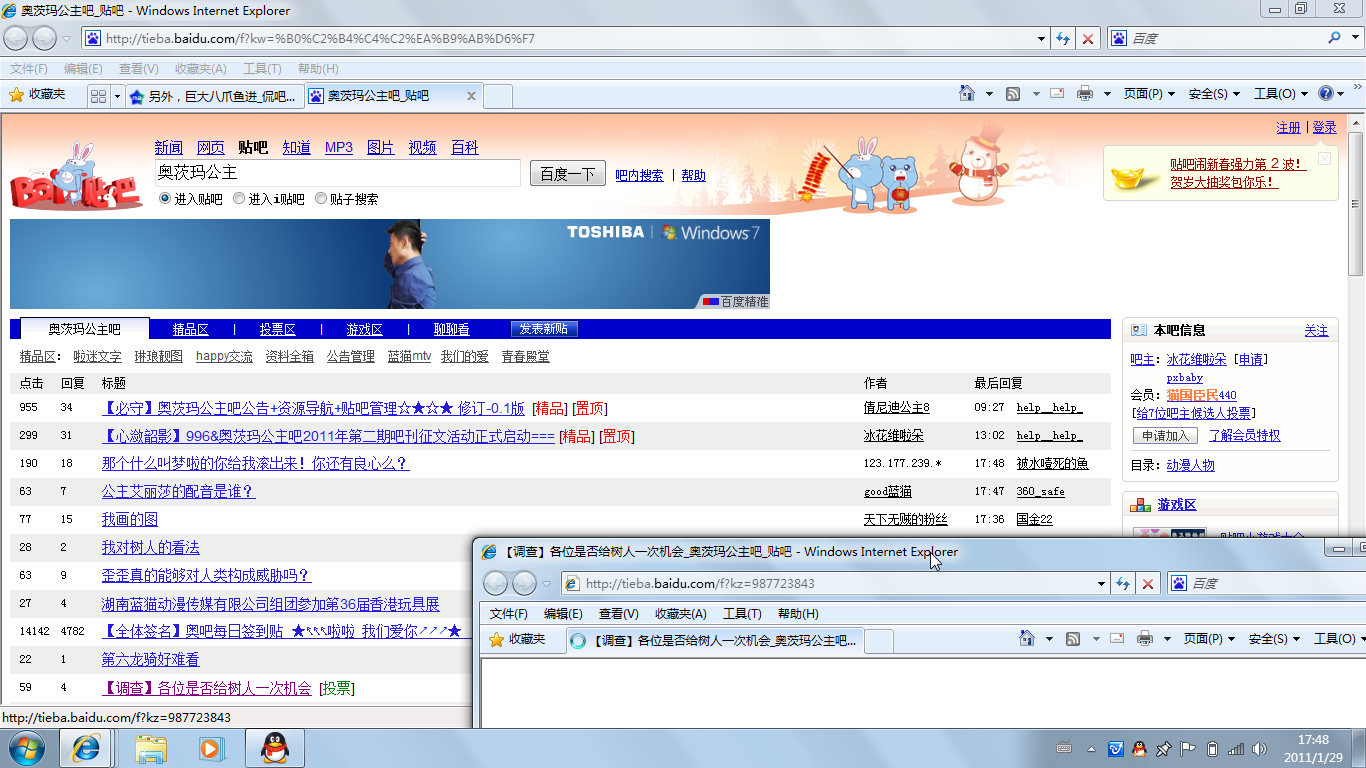Viewport: 1366px width, 768px height.
Task: Switch to 游戏区 tab
Action: tap(364, 329)
